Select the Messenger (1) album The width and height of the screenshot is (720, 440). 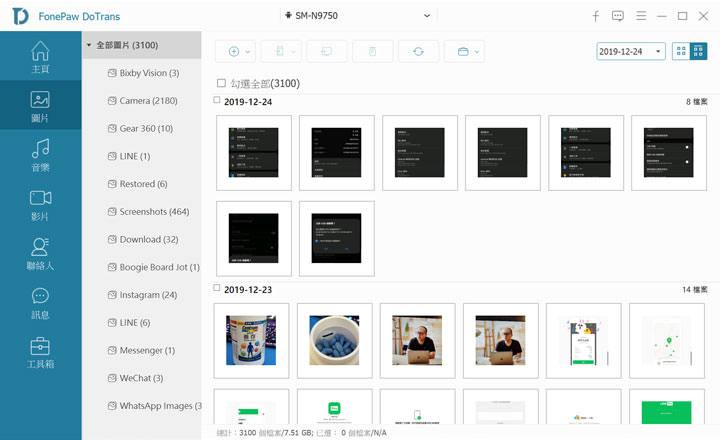[x=141, y=350]
